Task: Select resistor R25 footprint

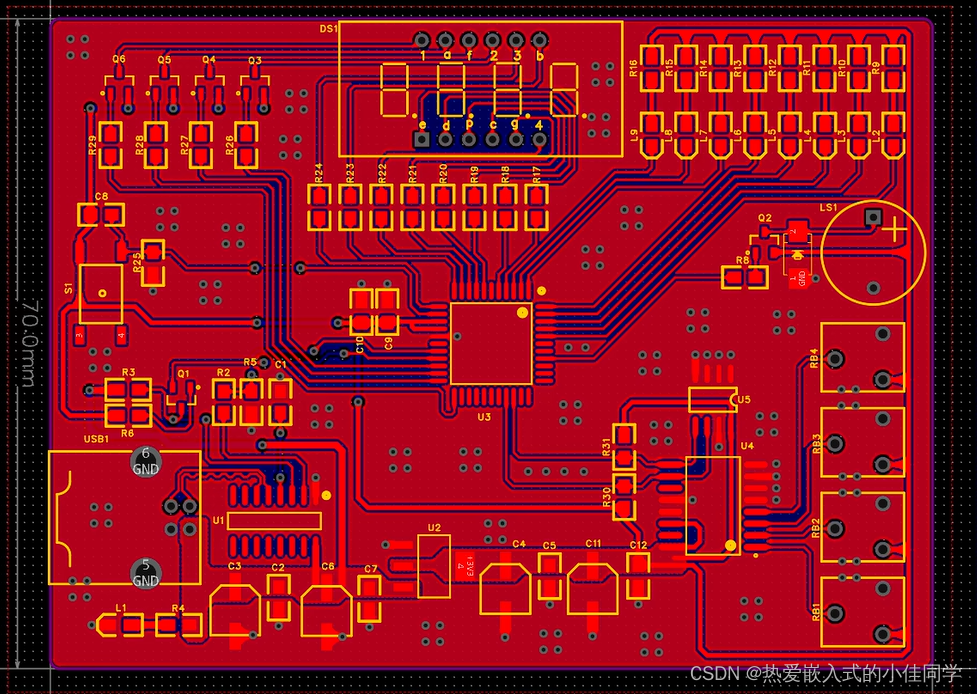Action: pos(153,263)
